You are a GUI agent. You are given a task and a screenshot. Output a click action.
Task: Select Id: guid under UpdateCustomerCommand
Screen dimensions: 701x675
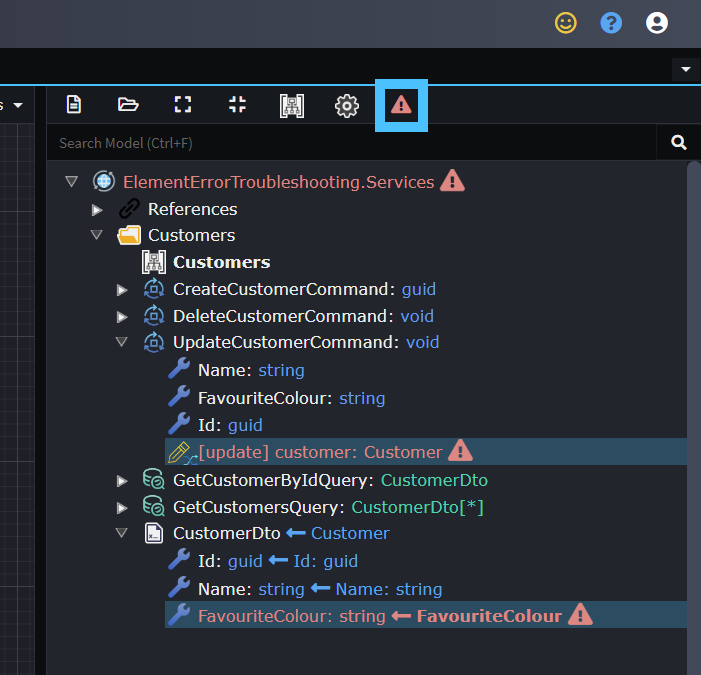click(230, 425)
